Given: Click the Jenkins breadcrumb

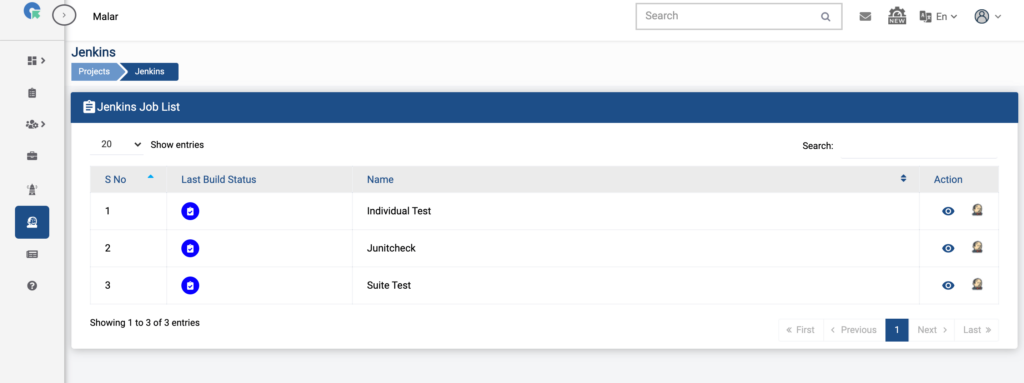Looking at the screenshot, I should pyautogui.click(x=150, y=72).
